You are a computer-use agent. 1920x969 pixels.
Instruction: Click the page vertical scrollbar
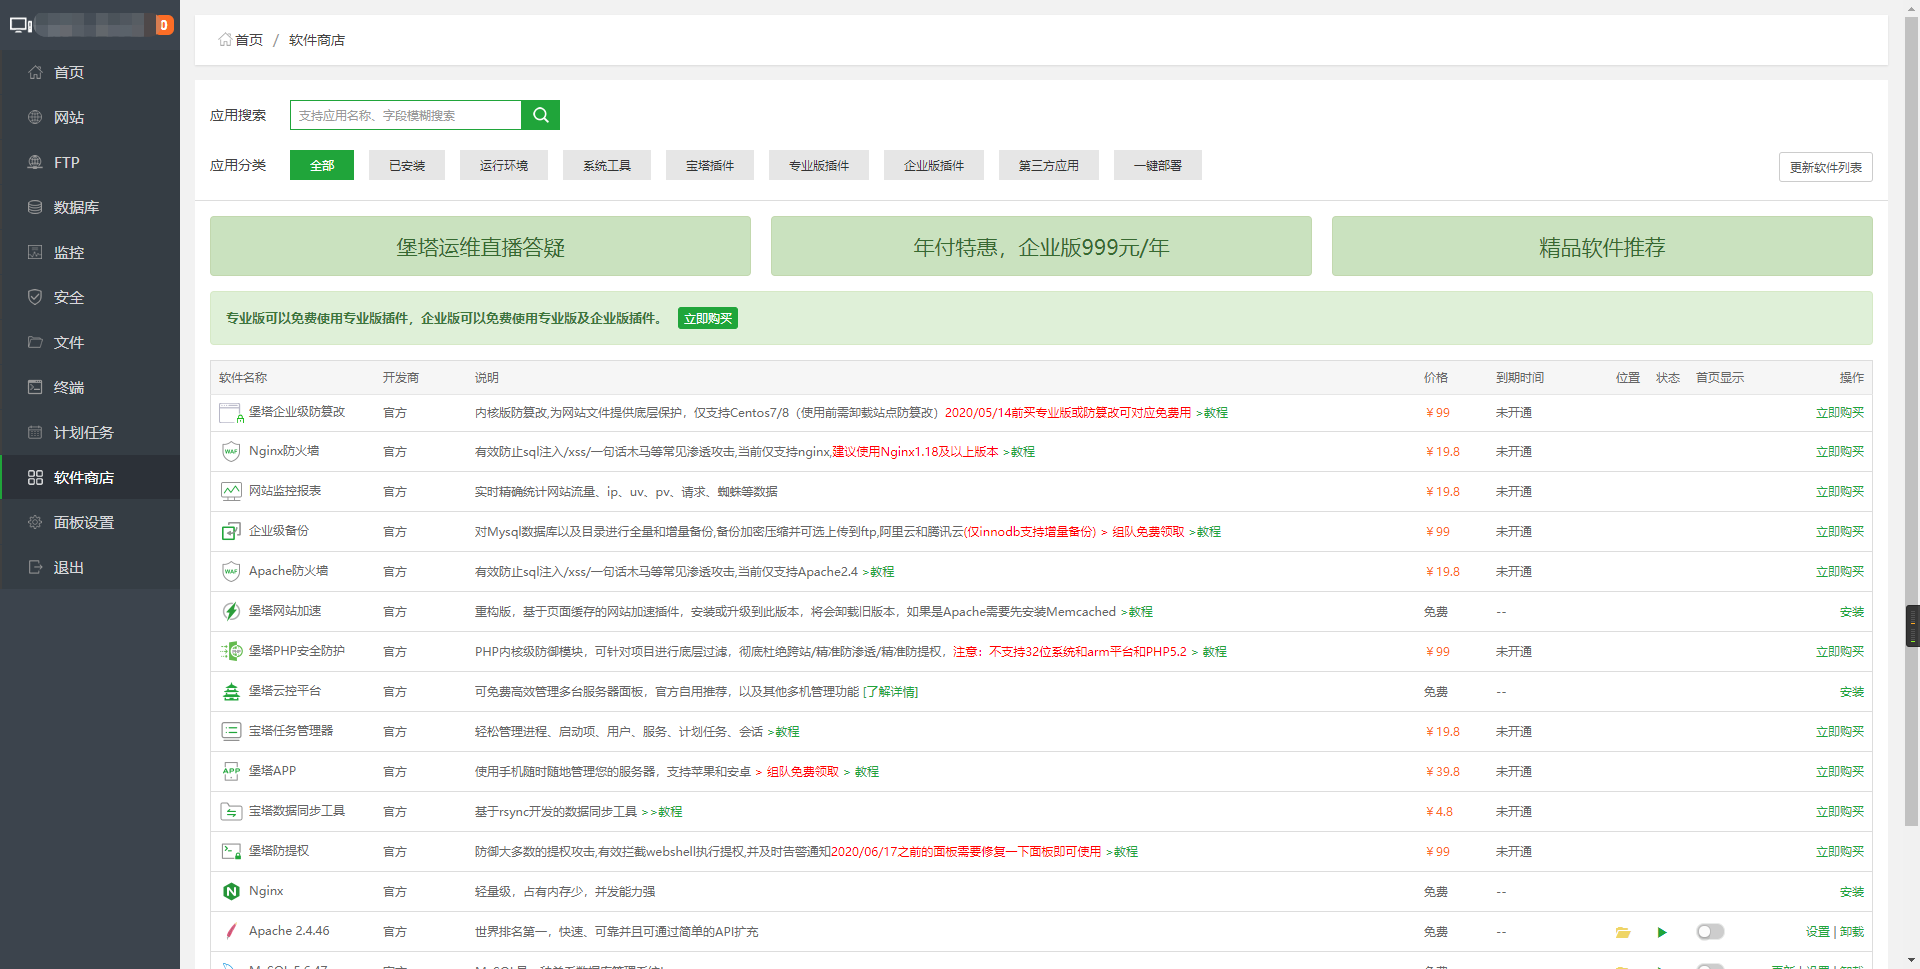tap(1911, 420)
